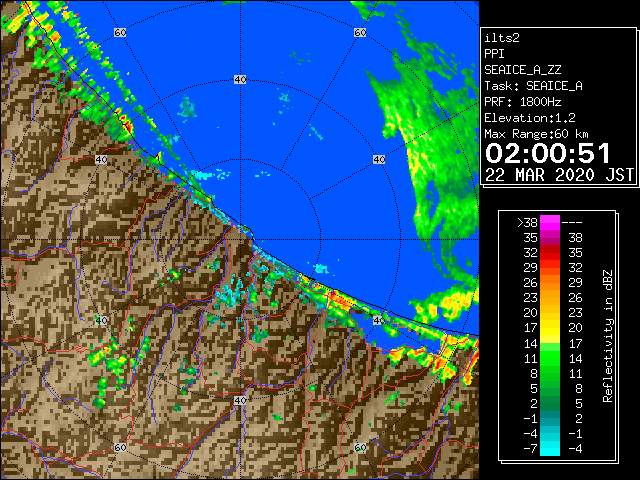The height and width of the screenshot is (480, 640).
Task: Click the "60" range label in the southwest
Action: (x=120, y=447)
